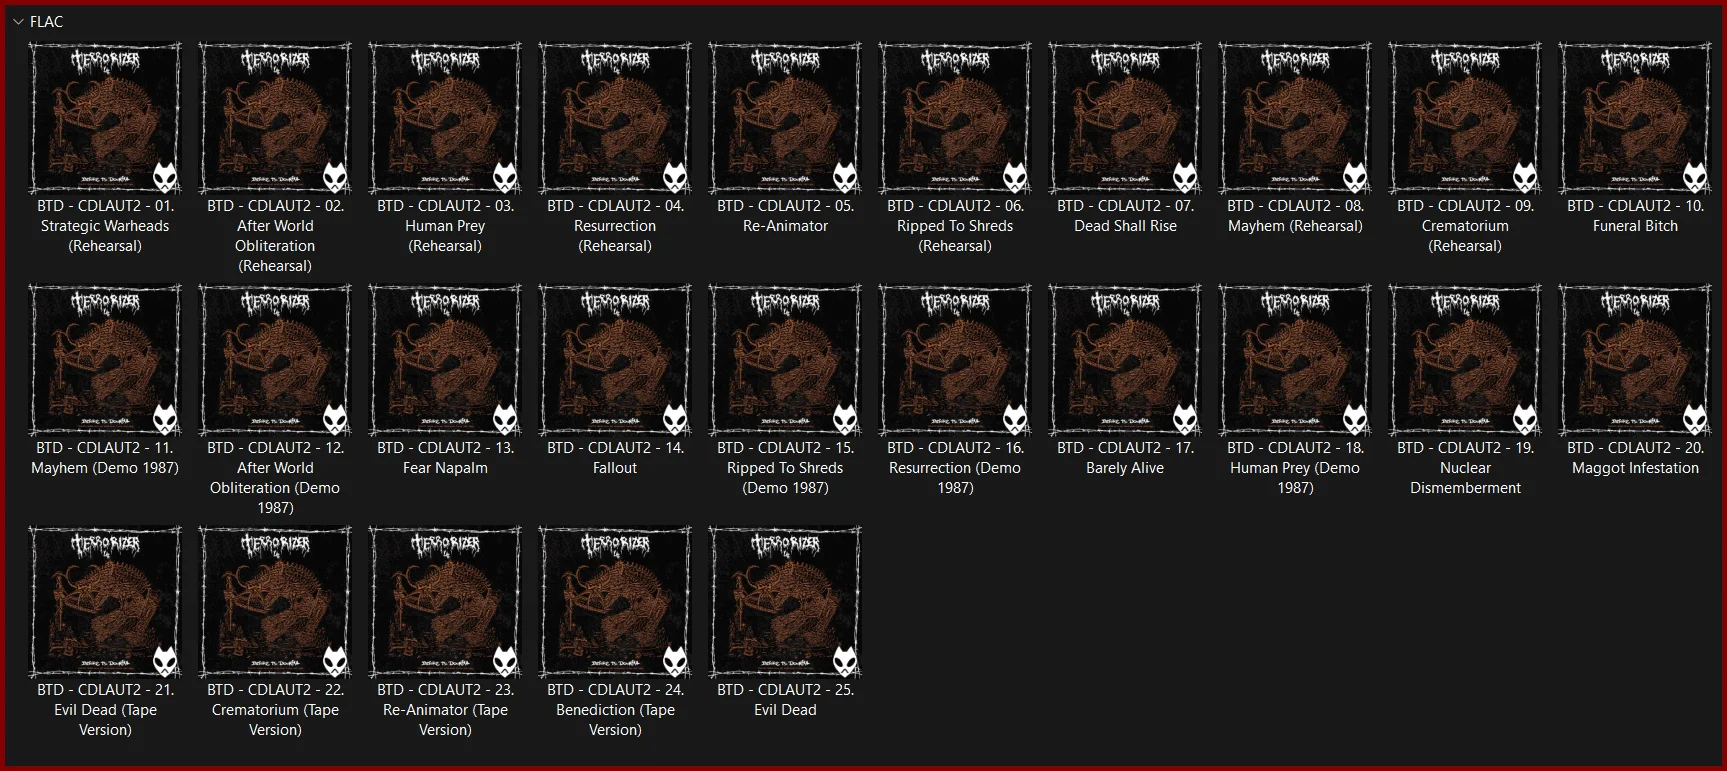Click track 15 Ripped To Shreds (Demo 1987) cover
The height and width of the screenshot is (771, 1727).
pos(785,360)
